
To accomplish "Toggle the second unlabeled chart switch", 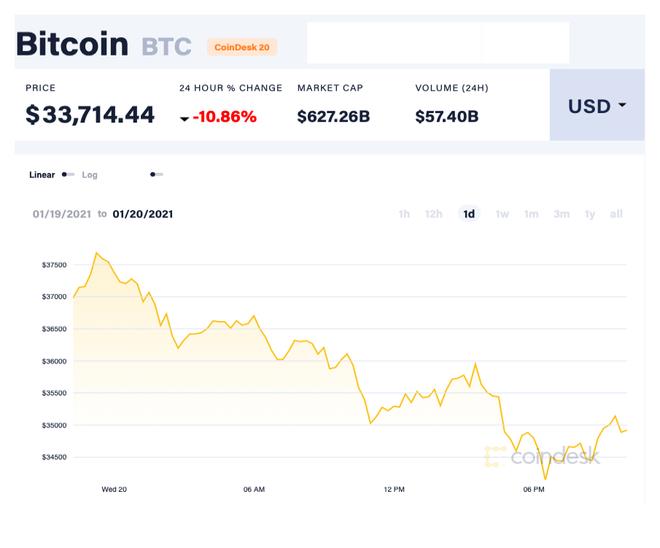I will 156,175.
